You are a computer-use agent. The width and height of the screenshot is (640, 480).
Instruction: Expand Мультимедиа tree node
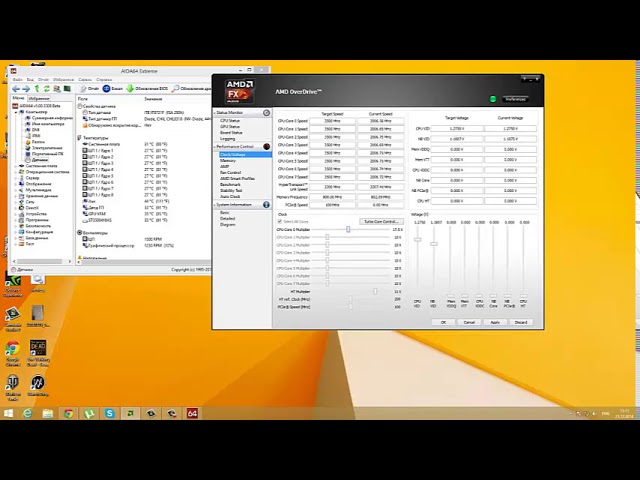16,190
